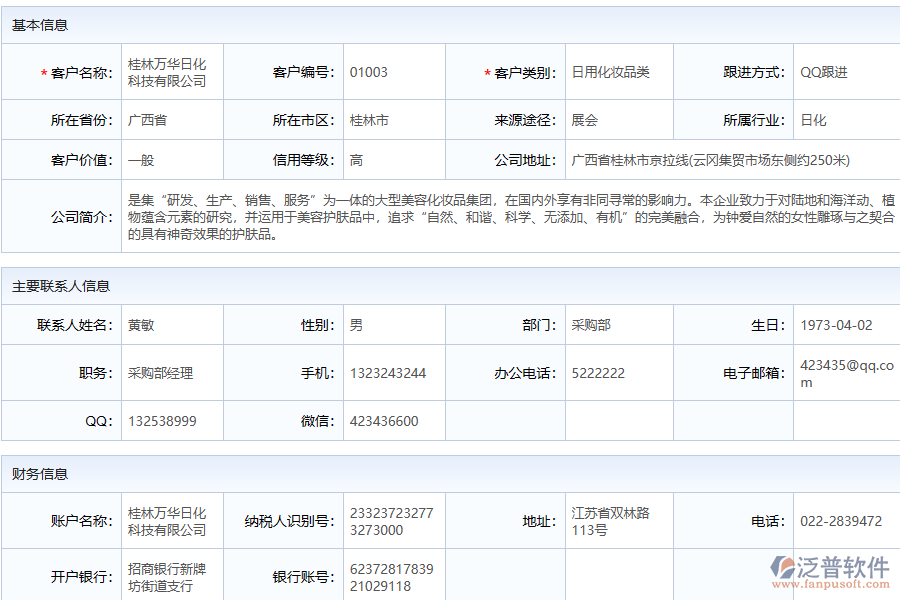Select the 客户名称 value 桂林万华日化科技有限公司
This screenshot has height=600, width=900.
coord(168,72)
